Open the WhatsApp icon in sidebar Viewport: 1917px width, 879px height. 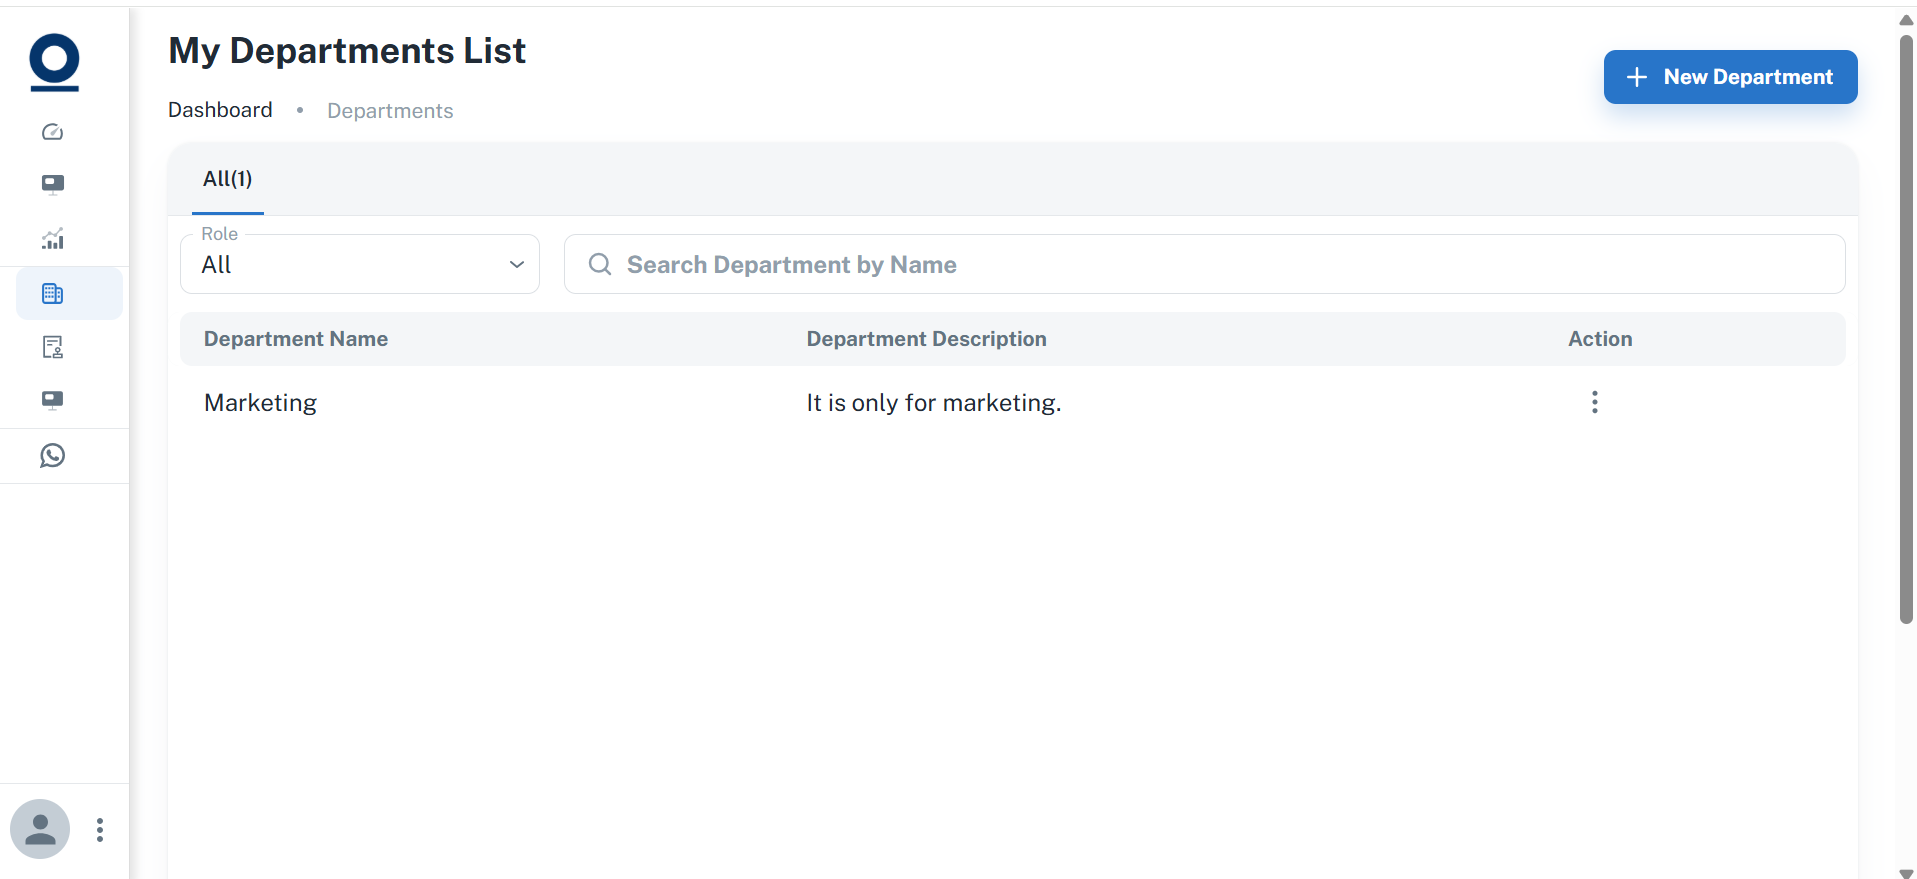click(53, 456)
